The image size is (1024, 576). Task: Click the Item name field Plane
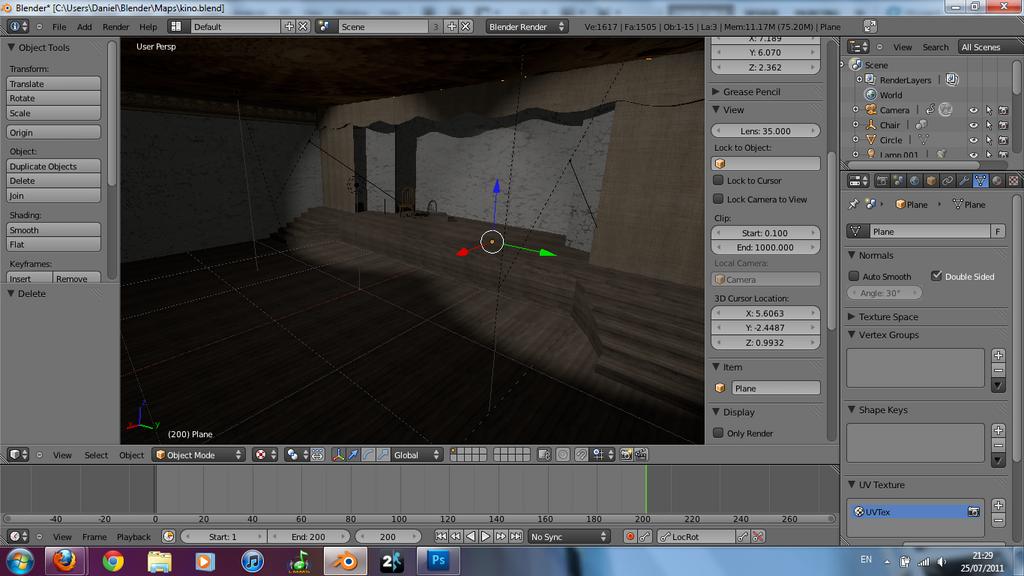(x=775, y=388)
